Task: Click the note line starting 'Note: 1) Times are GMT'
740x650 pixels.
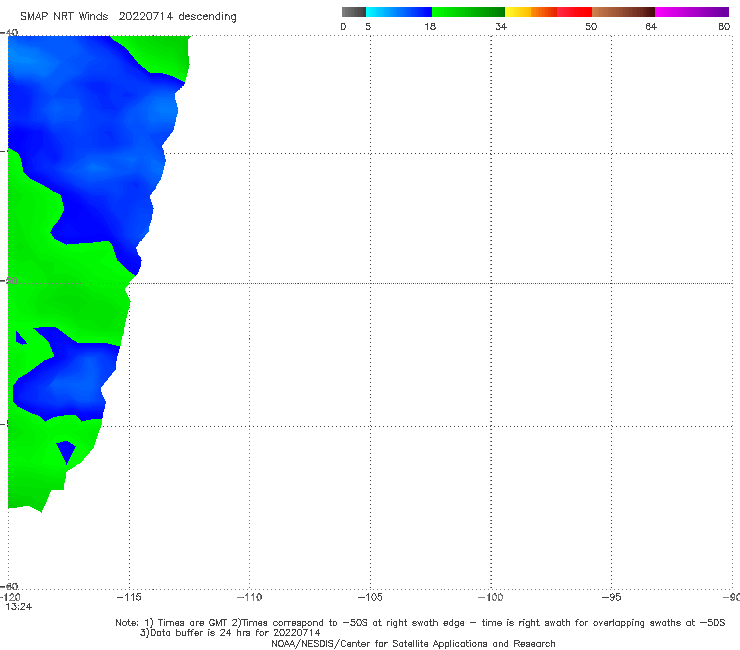Action: pyautogui.click(x=420, y=623)
